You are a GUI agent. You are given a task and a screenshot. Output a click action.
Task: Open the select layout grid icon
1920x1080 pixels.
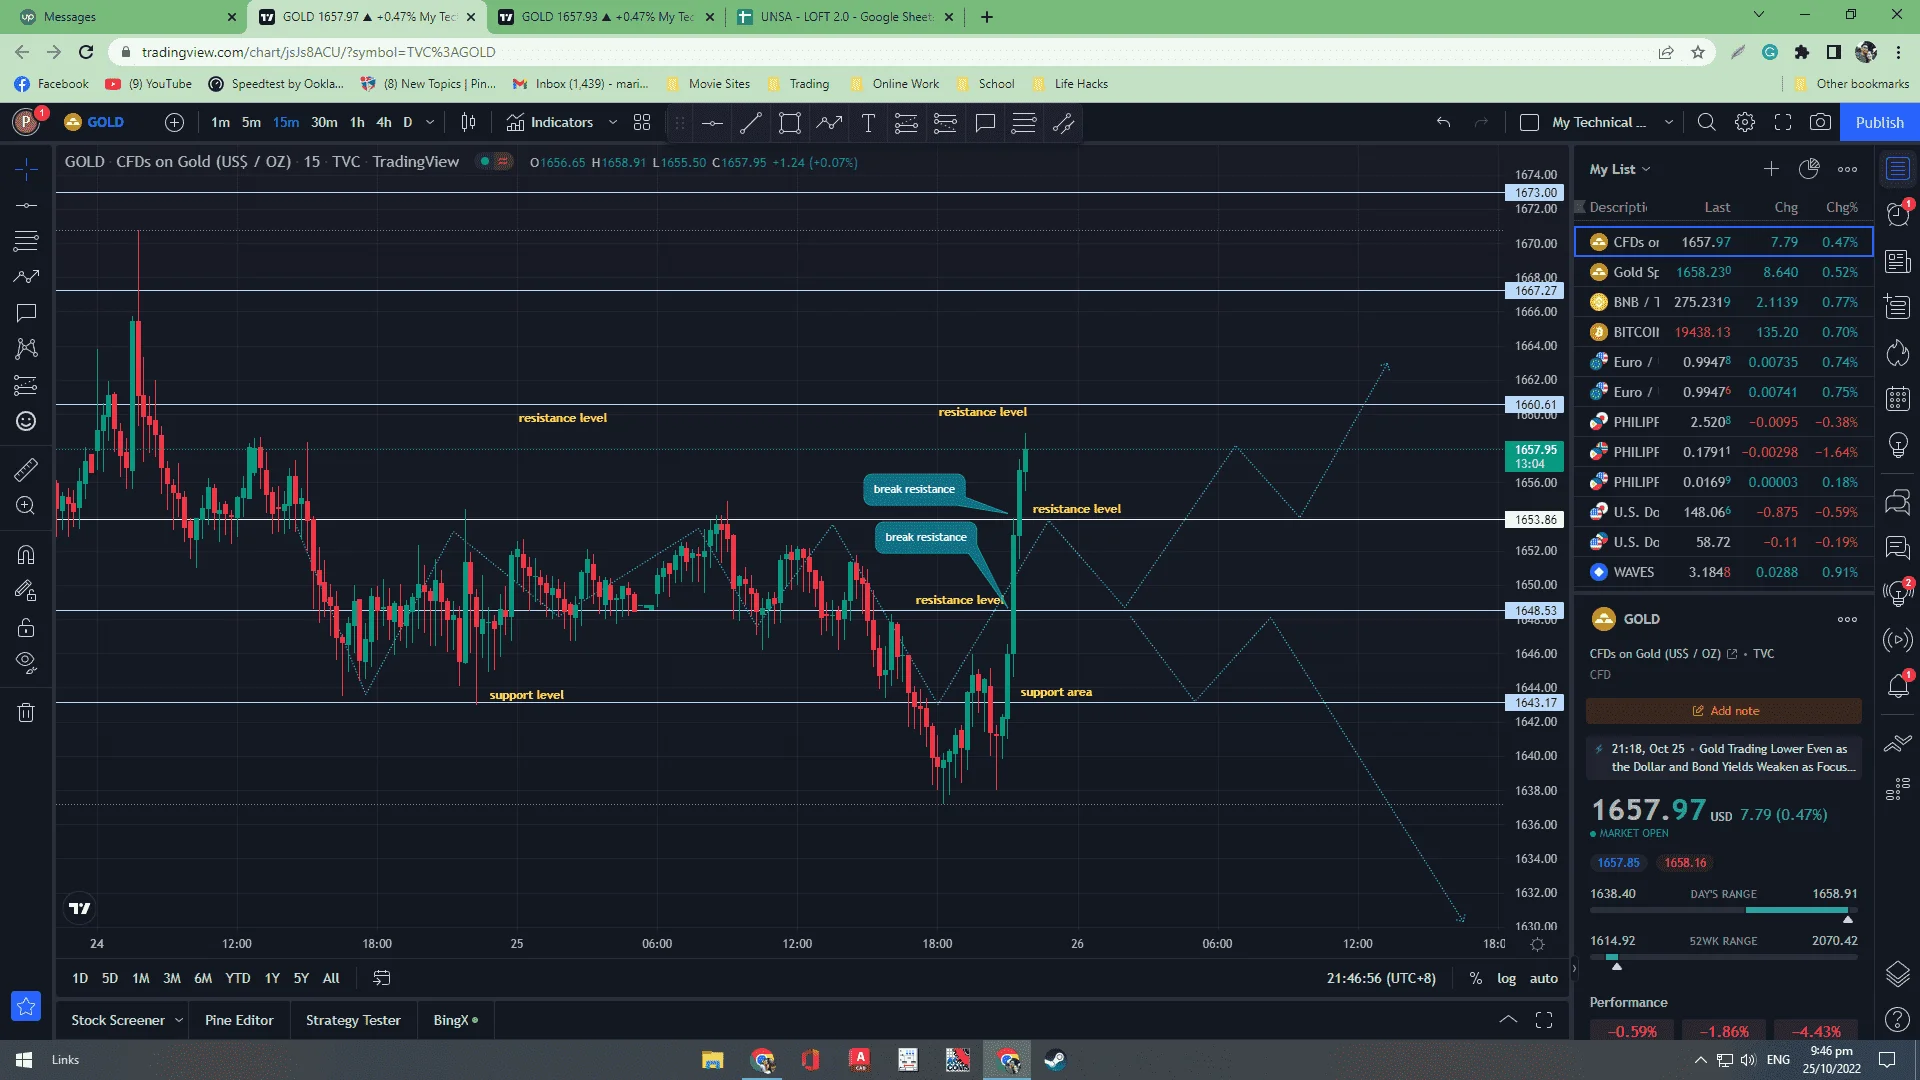[642, 122]
